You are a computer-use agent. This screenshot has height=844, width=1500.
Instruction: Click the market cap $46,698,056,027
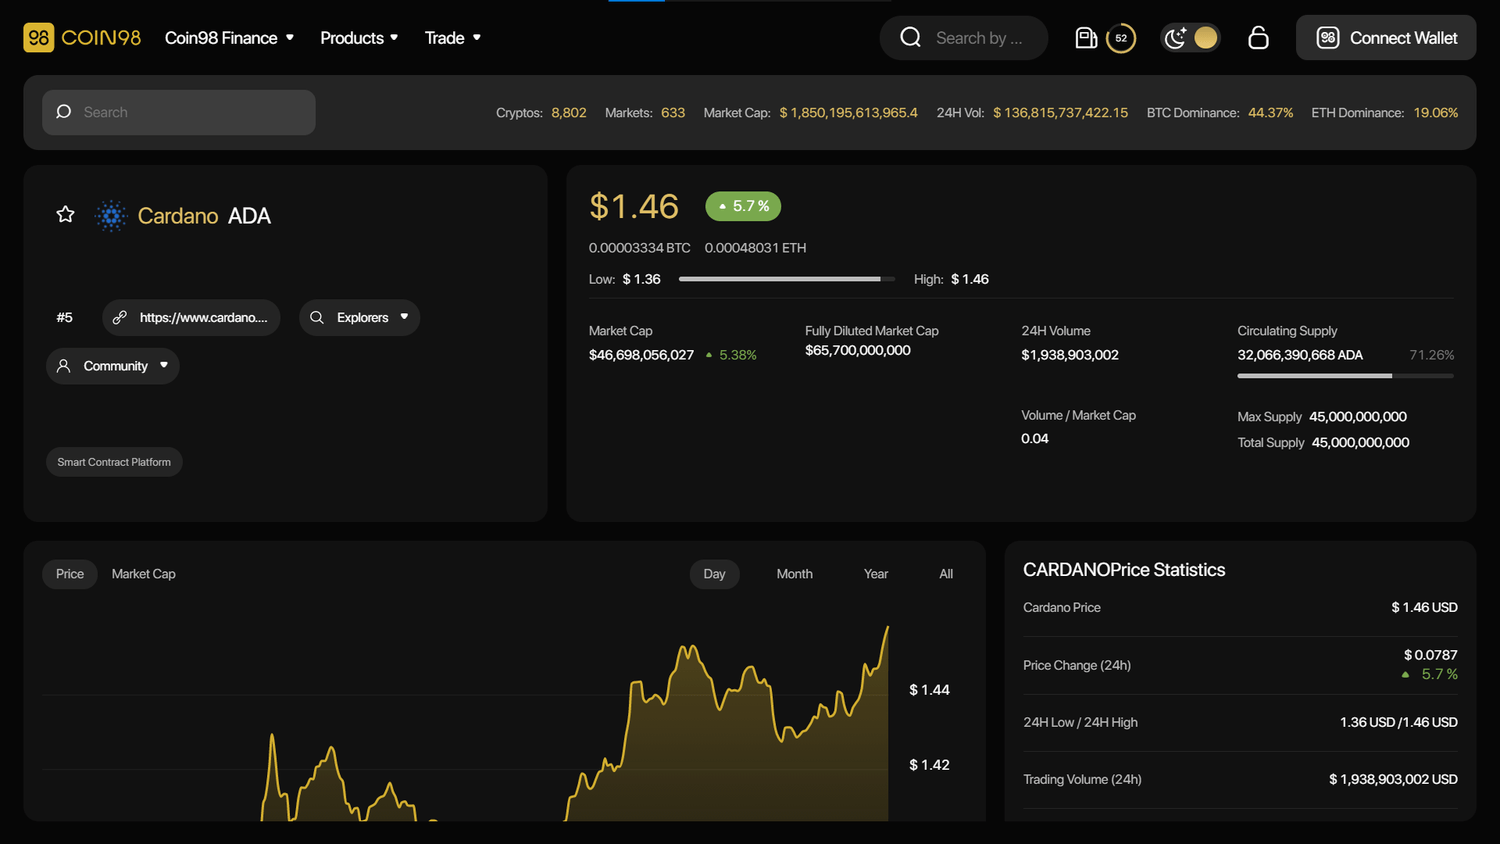641,355
